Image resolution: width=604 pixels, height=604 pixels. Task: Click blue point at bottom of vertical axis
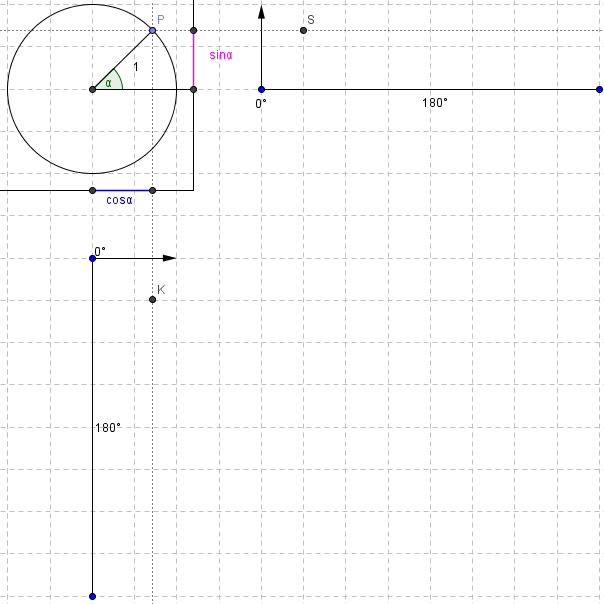coord(92,596)
